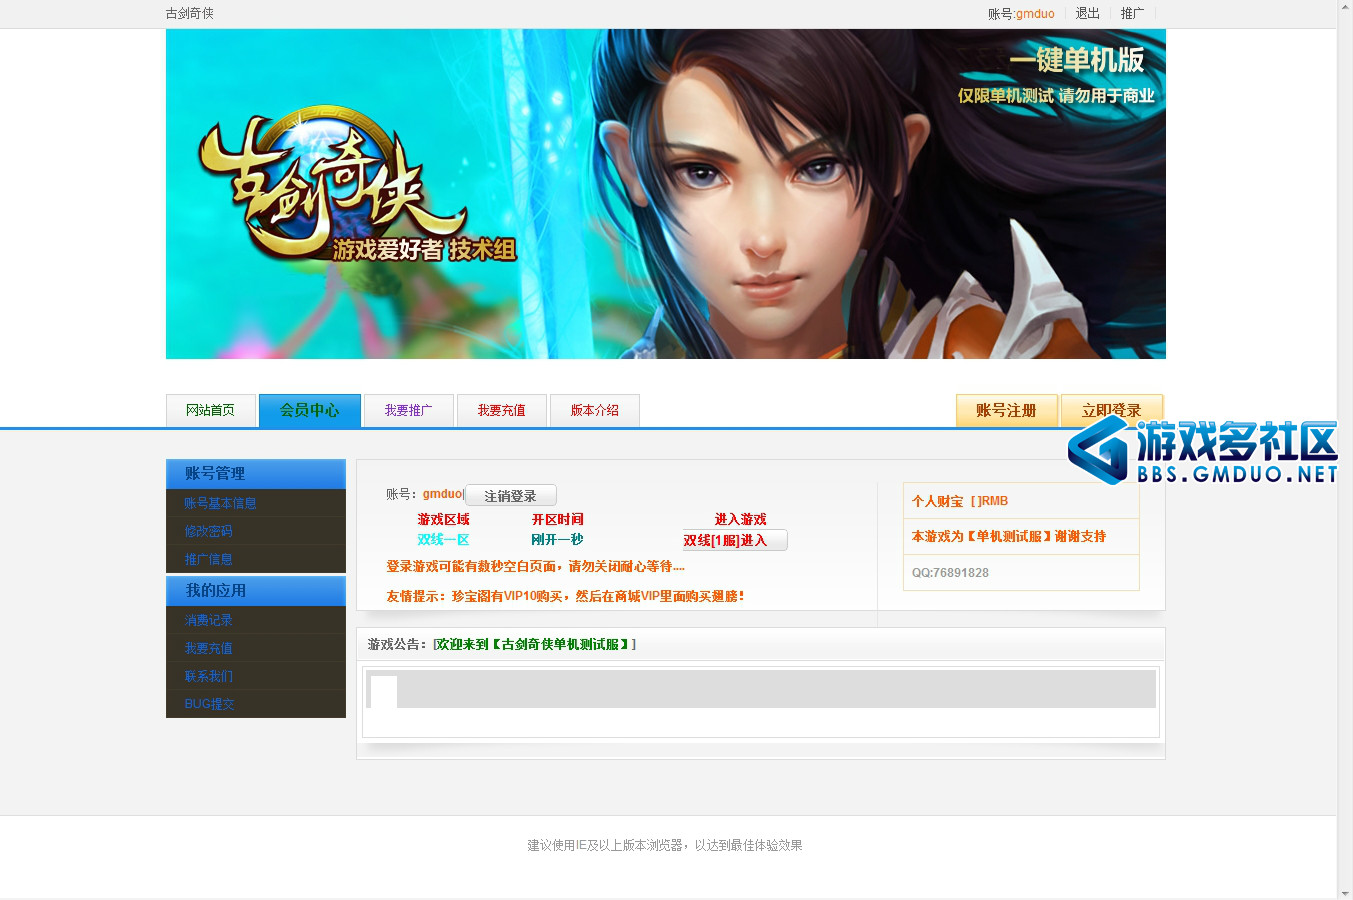1353x900 pixels.
Task: Click the page vertical scrollbar
Action: tap(1345, 450)
